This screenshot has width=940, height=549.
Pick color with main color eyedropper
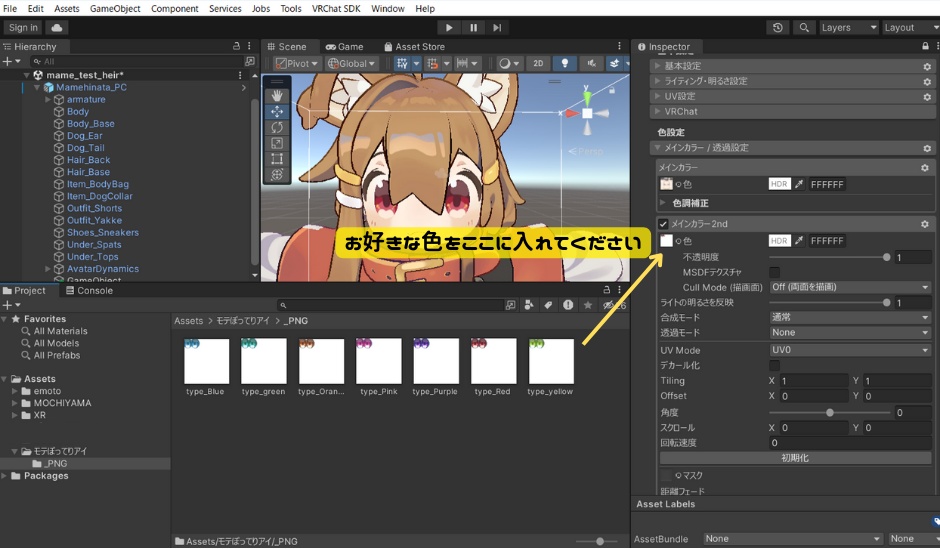[x=799, y=185]
